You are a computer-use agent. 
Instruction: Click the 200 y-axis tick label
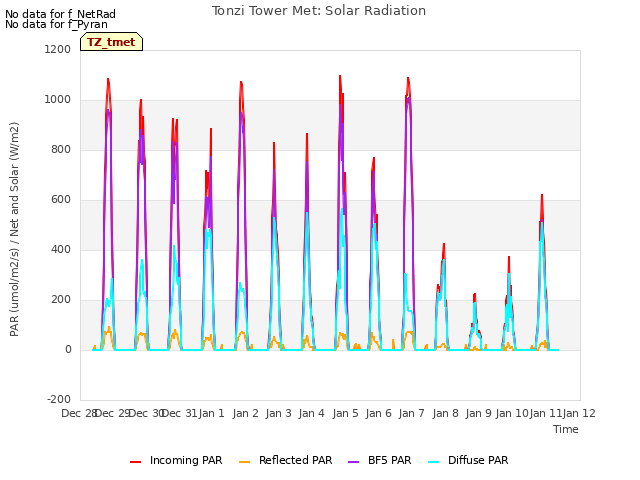tap(61, 300)
